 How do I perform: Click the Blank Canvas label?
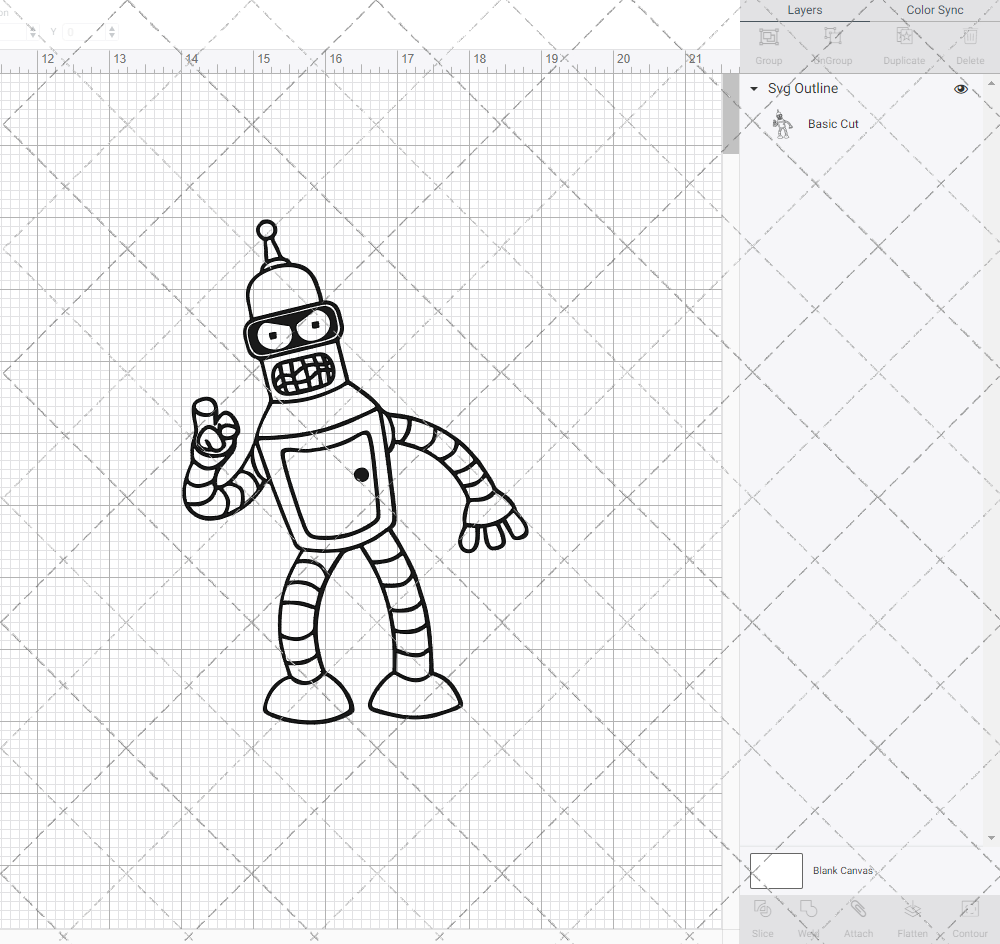[843, 870]
